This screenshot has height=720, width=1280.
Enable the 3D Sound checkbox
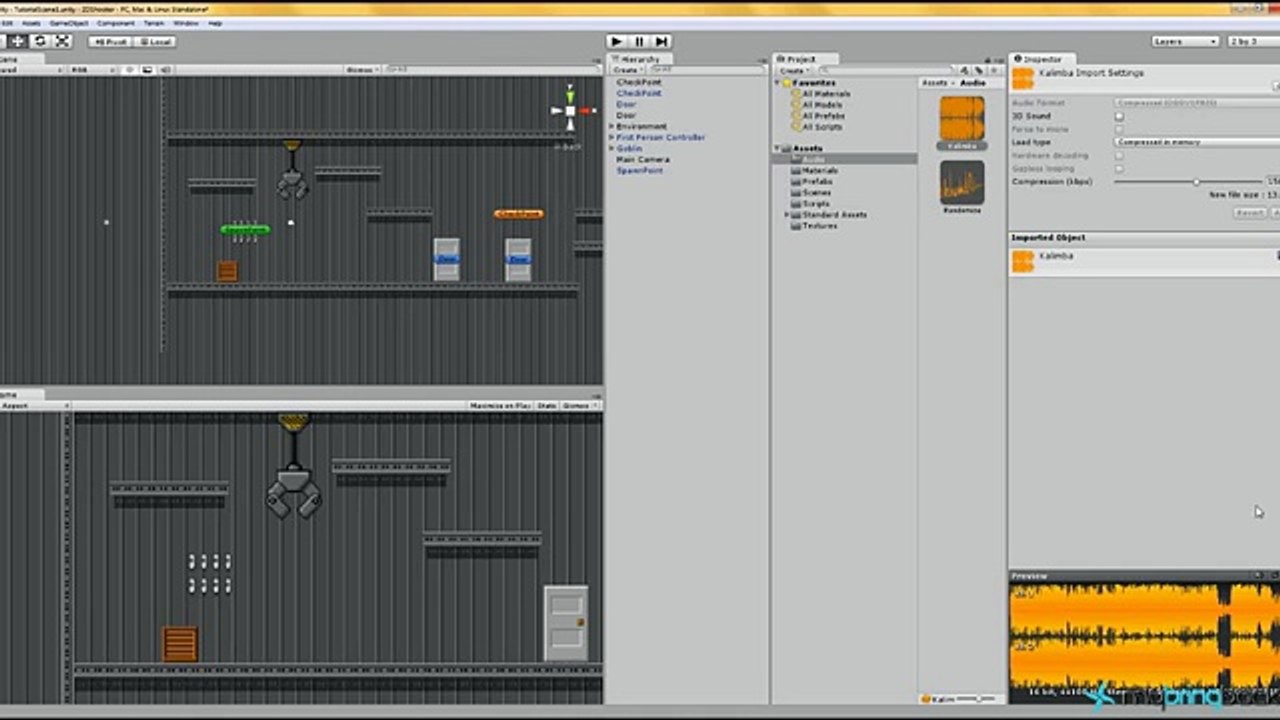pyautogui.click(x=1119, y=116)
